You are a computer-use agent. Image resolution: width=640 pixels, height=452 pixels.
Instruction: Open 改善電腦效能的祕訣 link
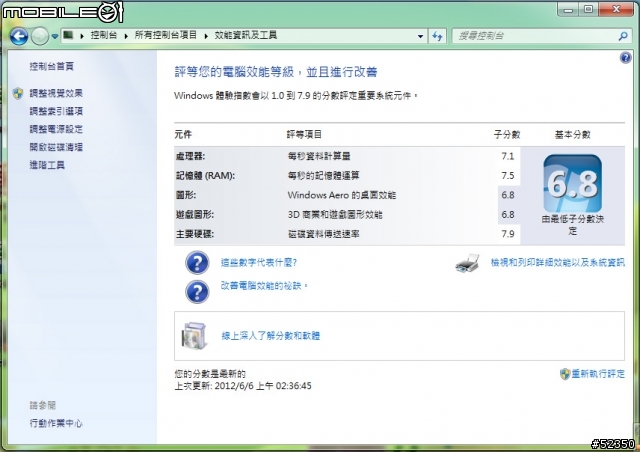click(x=264, y=286)
